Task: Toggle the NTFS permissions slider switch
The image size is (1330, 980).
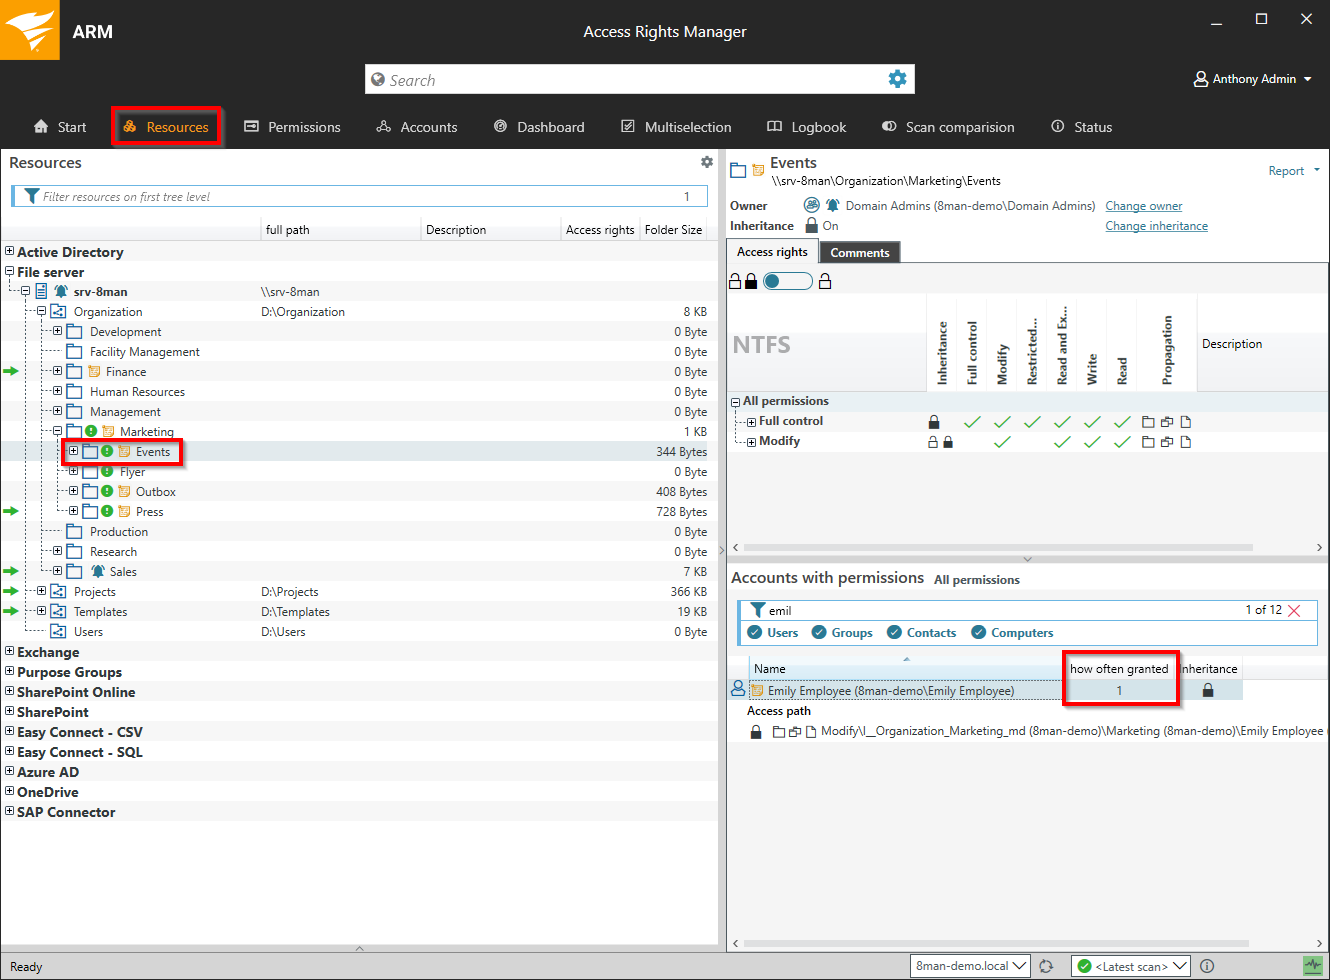Action: point(786,281)
